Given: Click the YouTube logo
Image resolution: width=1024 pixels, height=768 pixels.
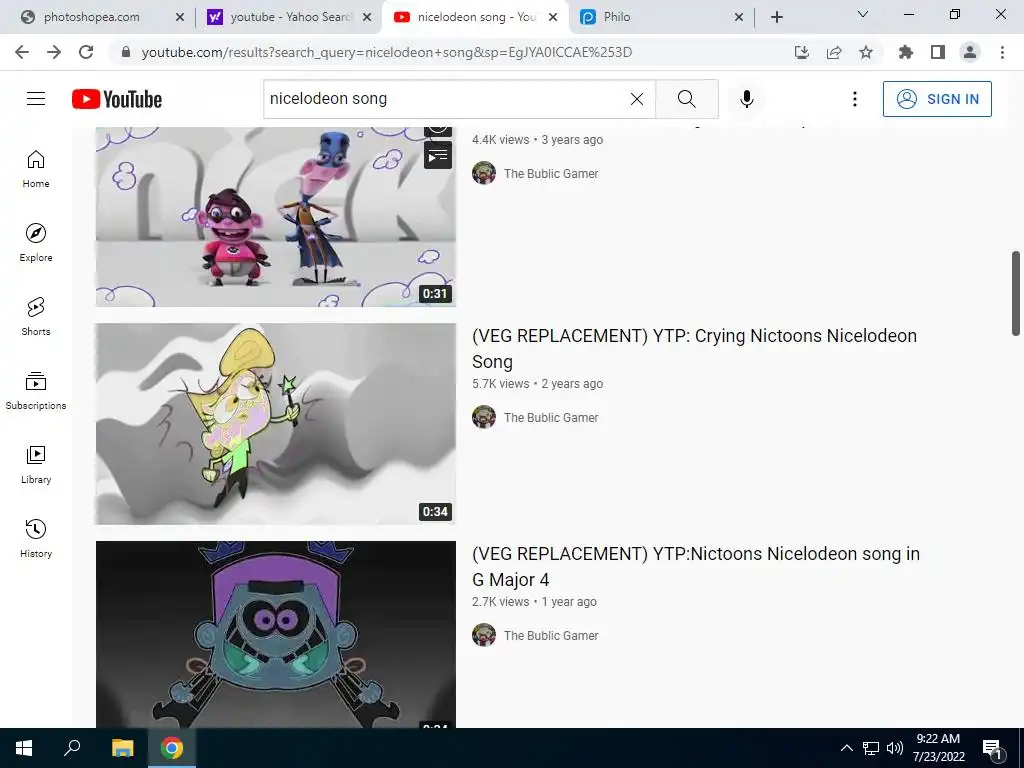Looking at the screenshot, I should 117,99.
